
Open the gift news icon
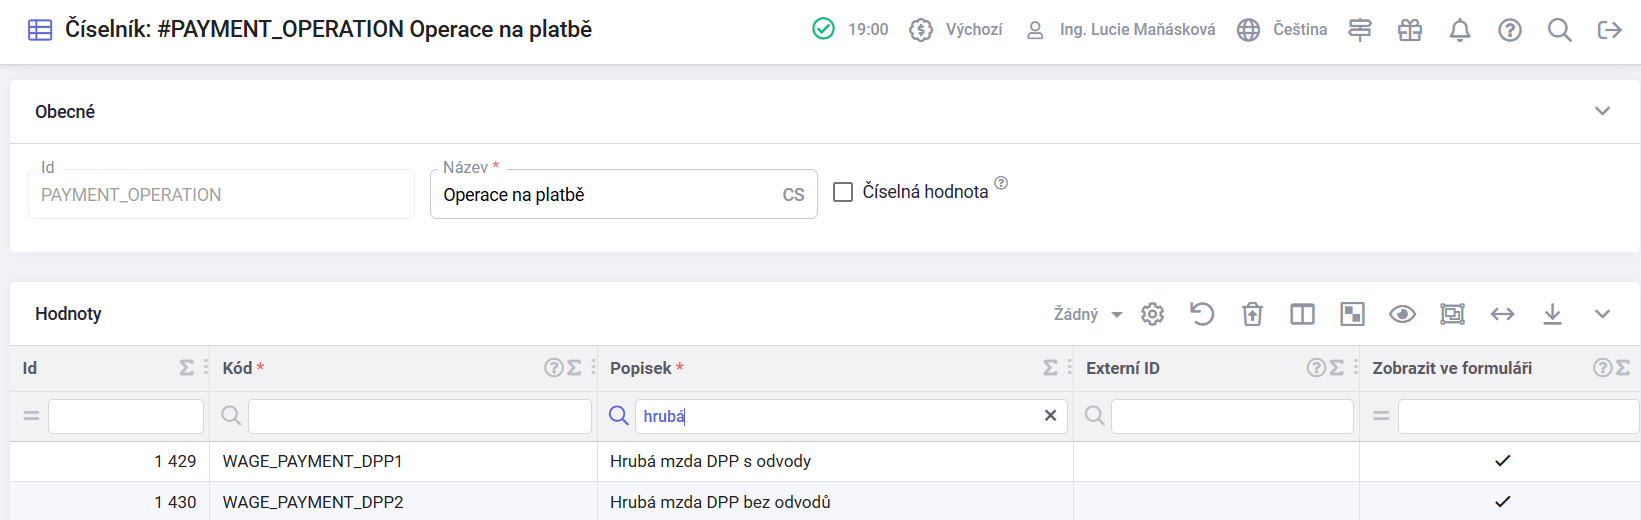[1410, 30]
